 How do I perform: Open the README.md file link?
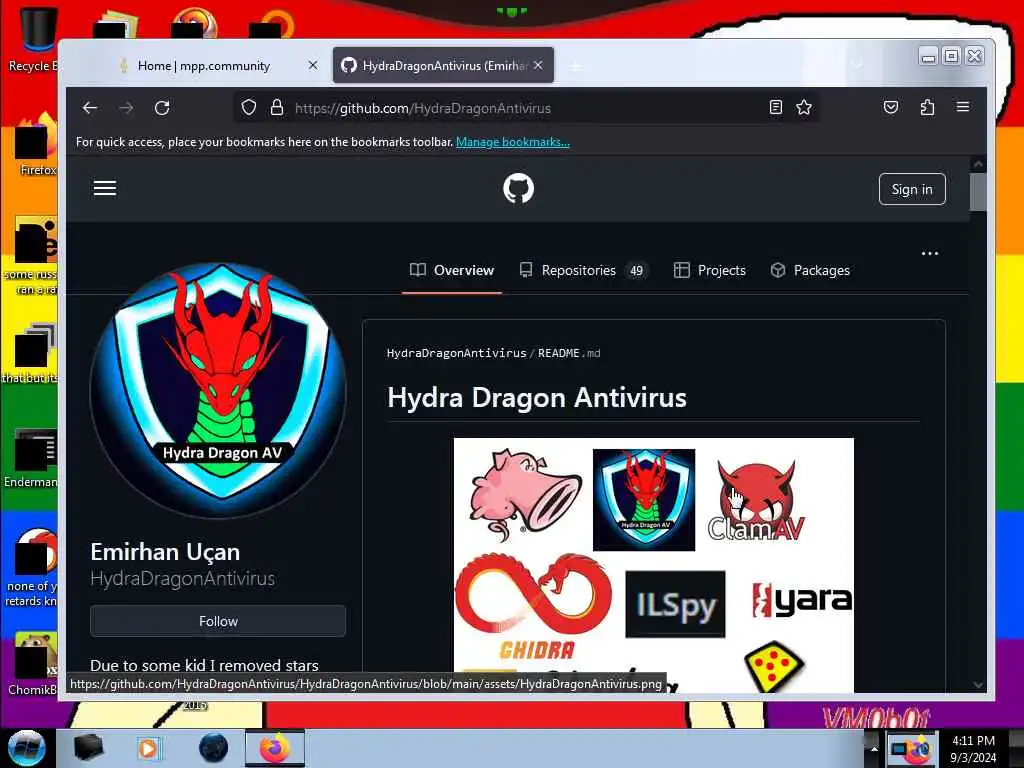(x=569, y=353)
